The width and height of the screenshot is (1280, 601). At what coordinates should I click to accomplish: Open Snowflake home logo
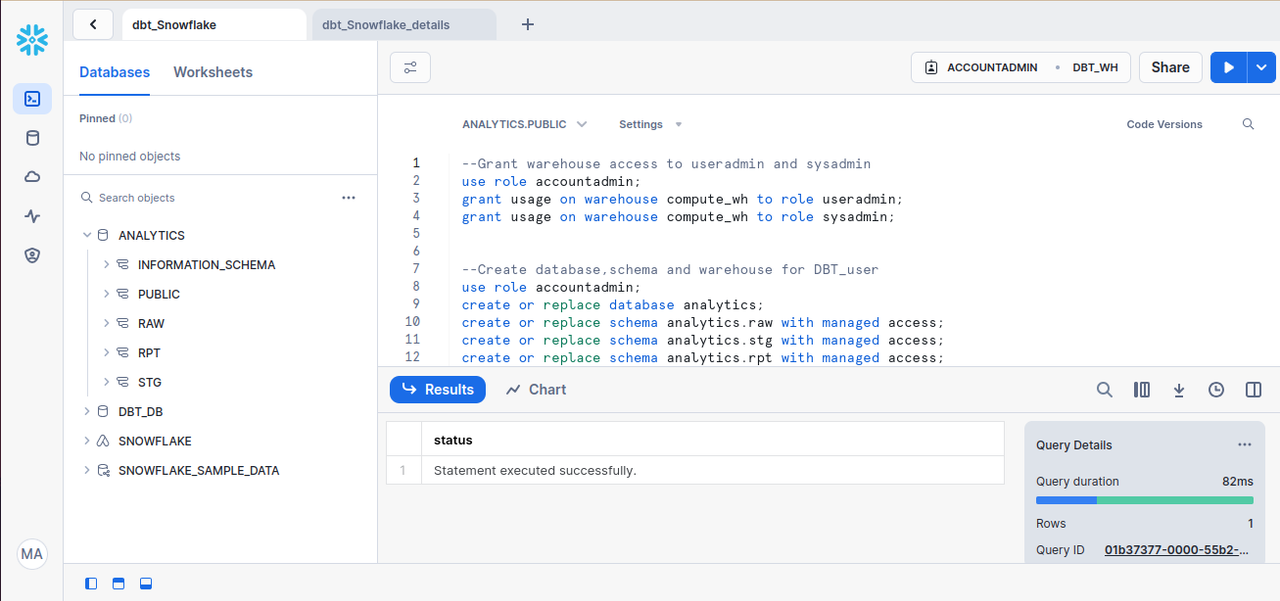(x=32, y=40)
